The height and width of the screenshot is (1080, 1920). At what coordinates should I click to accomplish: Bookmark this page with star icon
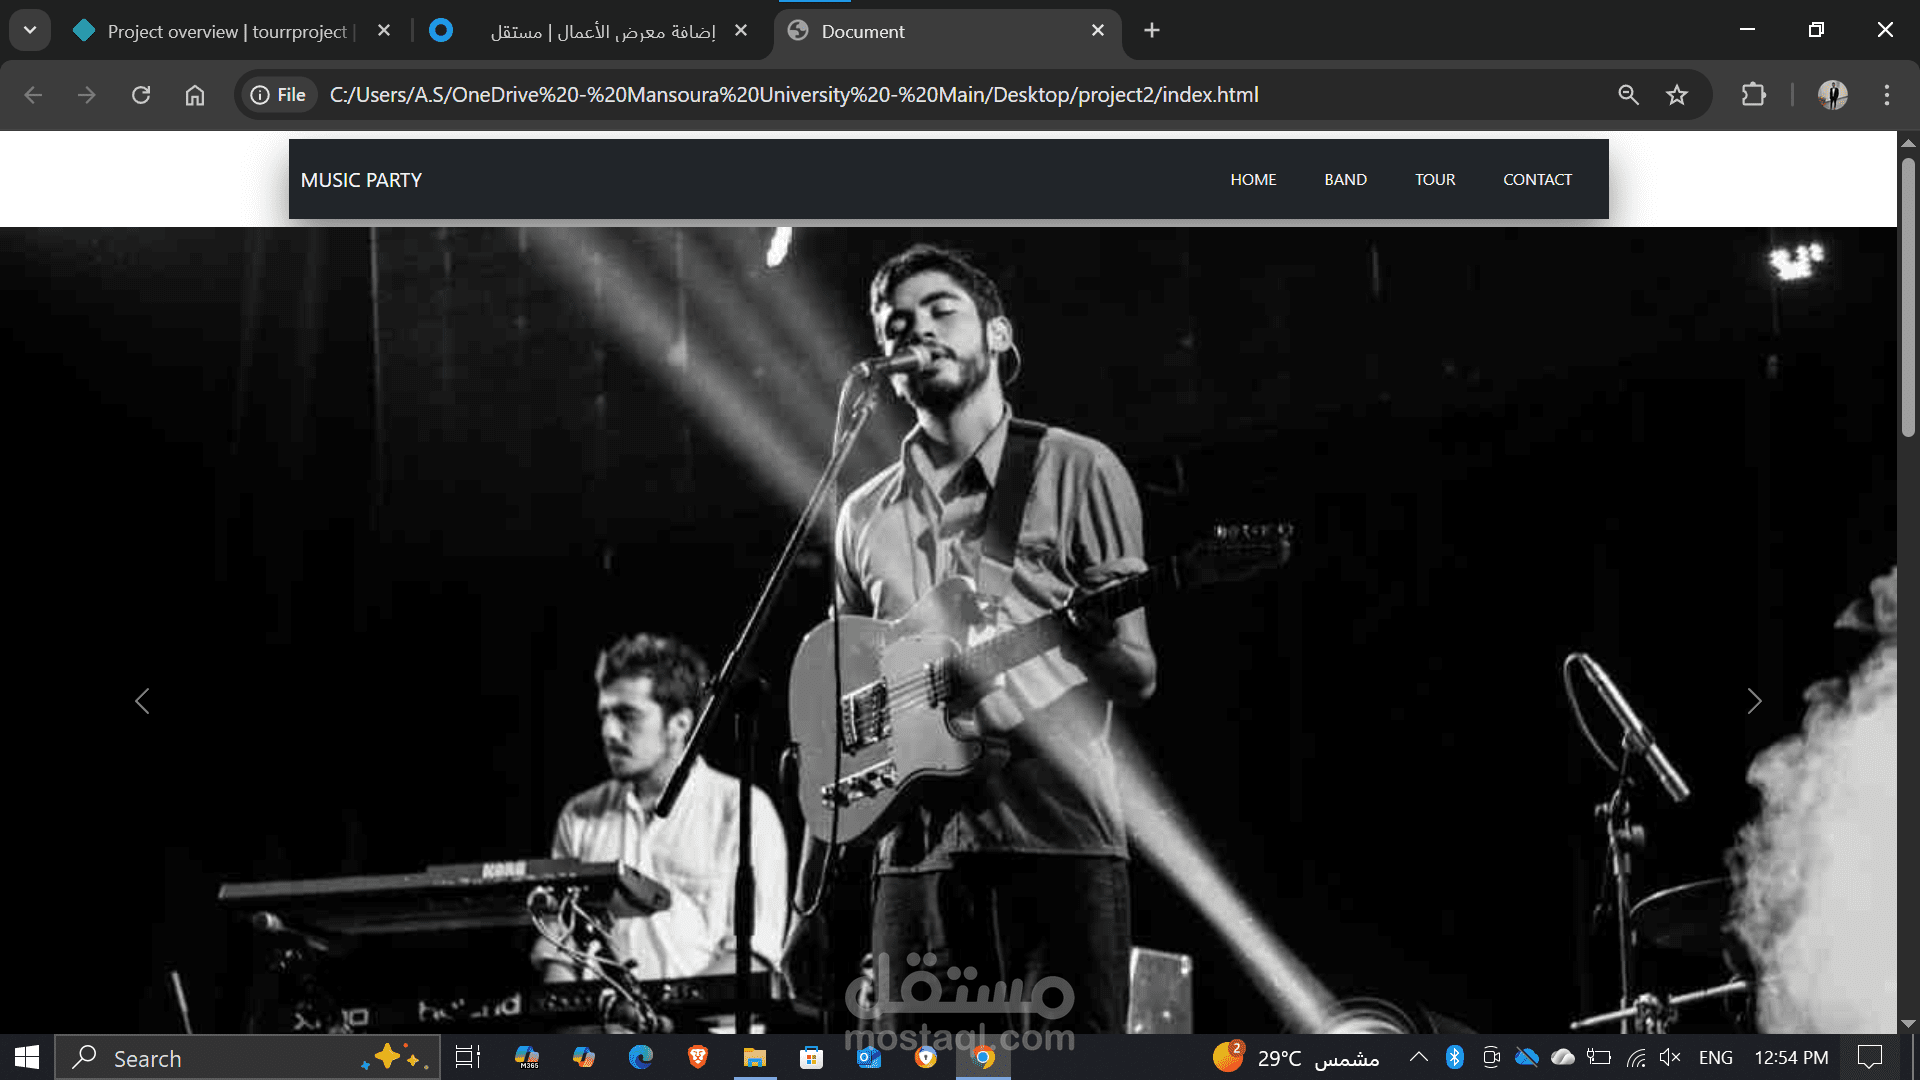pyautogui.click(x=1677, y=95)
